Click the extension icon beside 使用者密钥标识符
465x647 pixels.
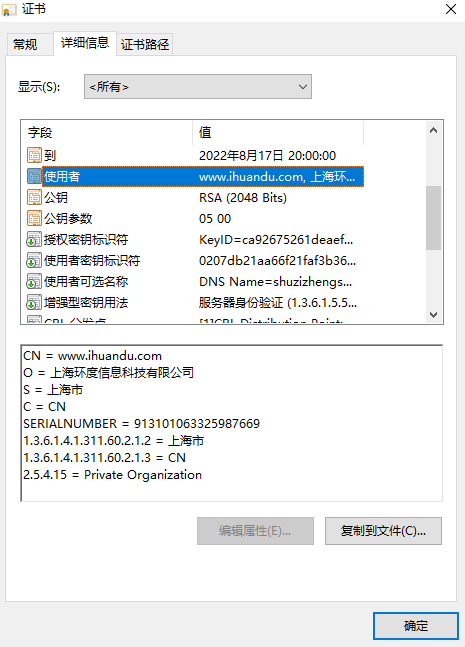(x=34, y=261)
